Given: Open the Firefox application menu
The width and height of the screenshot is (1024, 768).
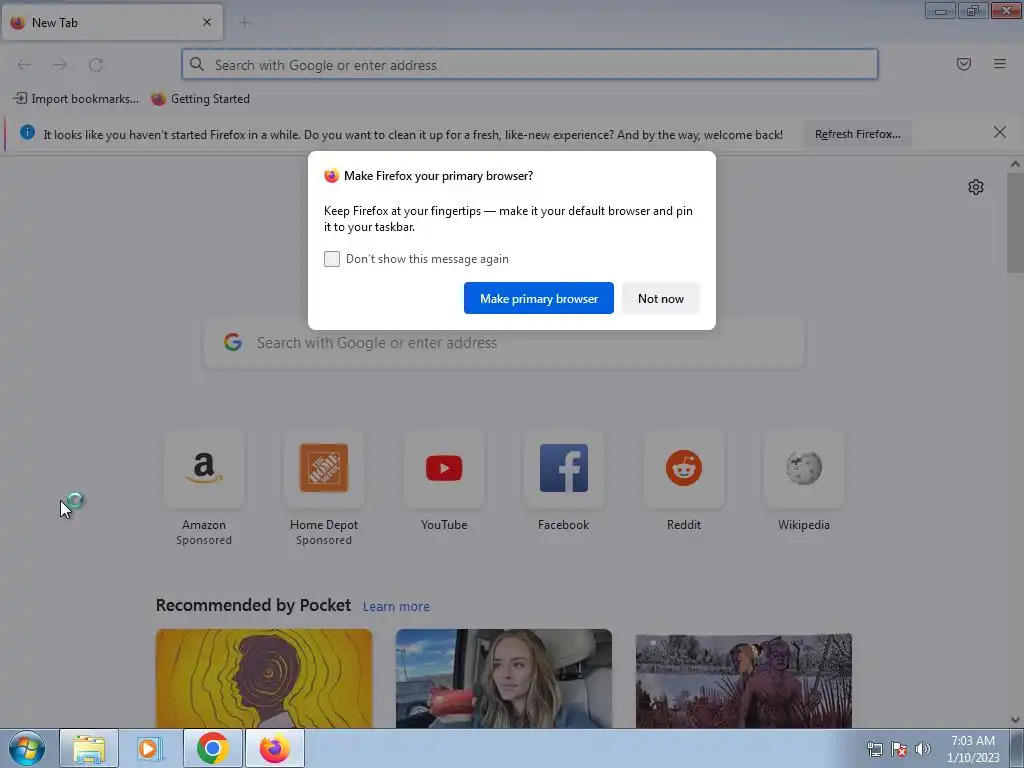Looking at the screenshot, I should pyautogui.click(x=999, y=64).
